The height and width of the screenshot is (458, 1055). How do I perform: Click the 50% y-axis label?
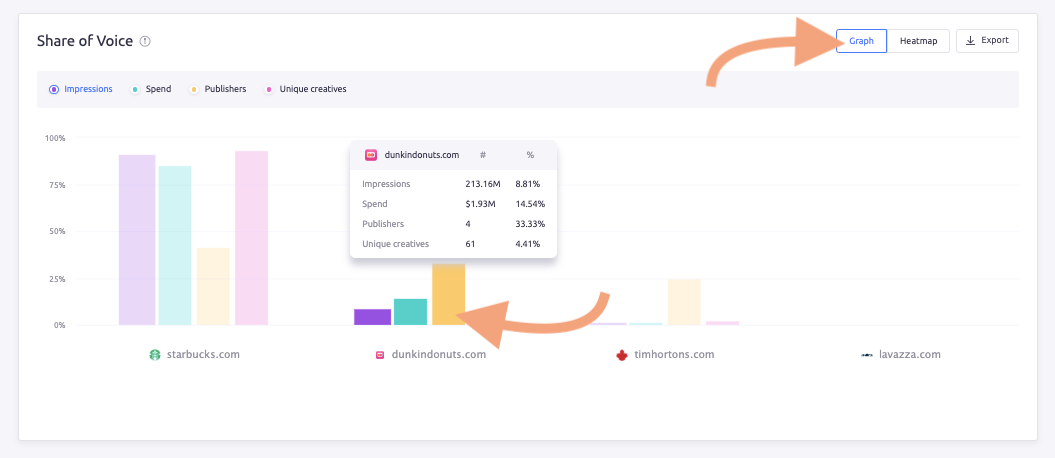[57, 231]
